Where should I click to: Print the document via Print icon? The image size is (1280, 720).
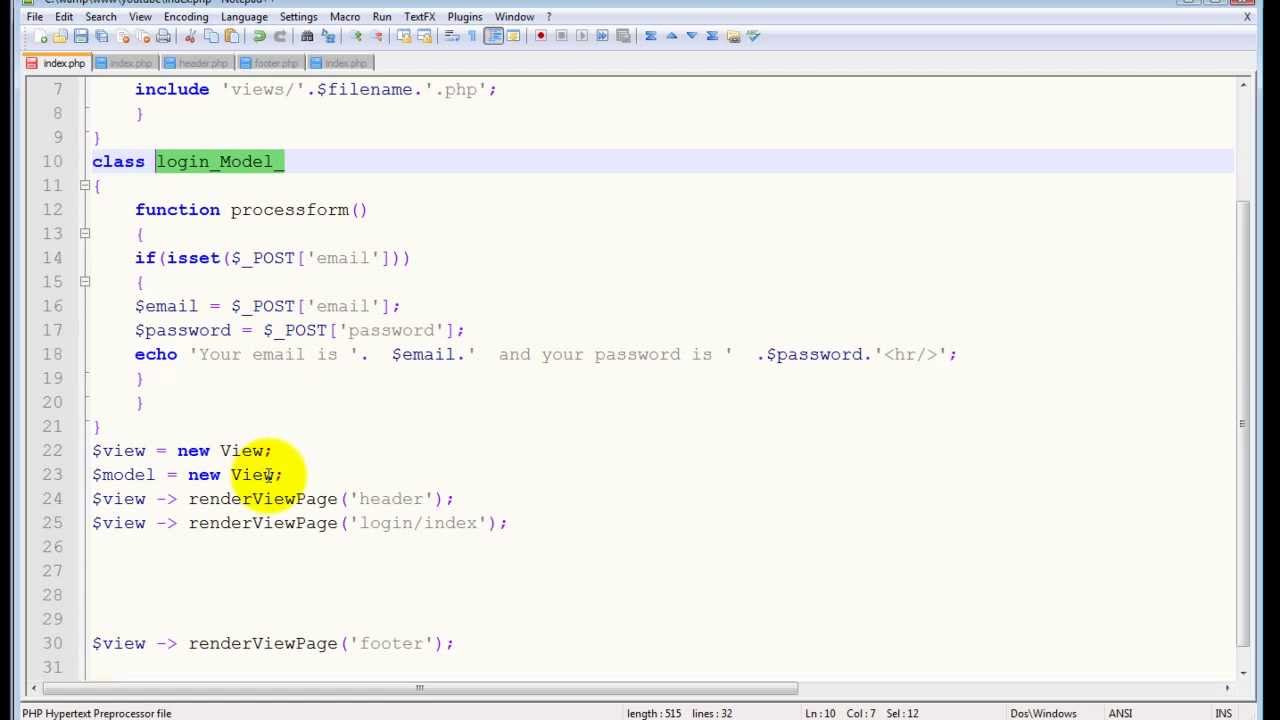coord(164,36)
